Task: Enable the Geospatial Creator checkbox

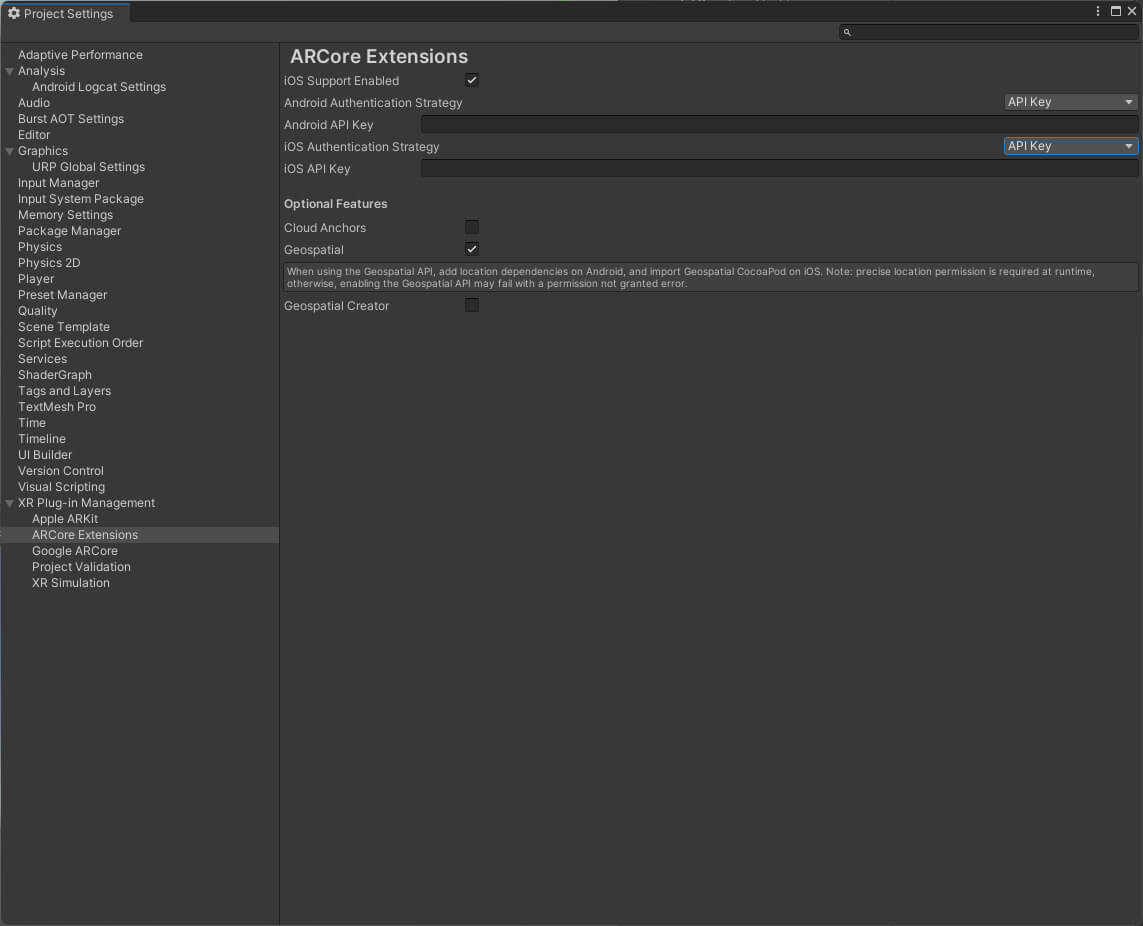Action: pos(472,306)
